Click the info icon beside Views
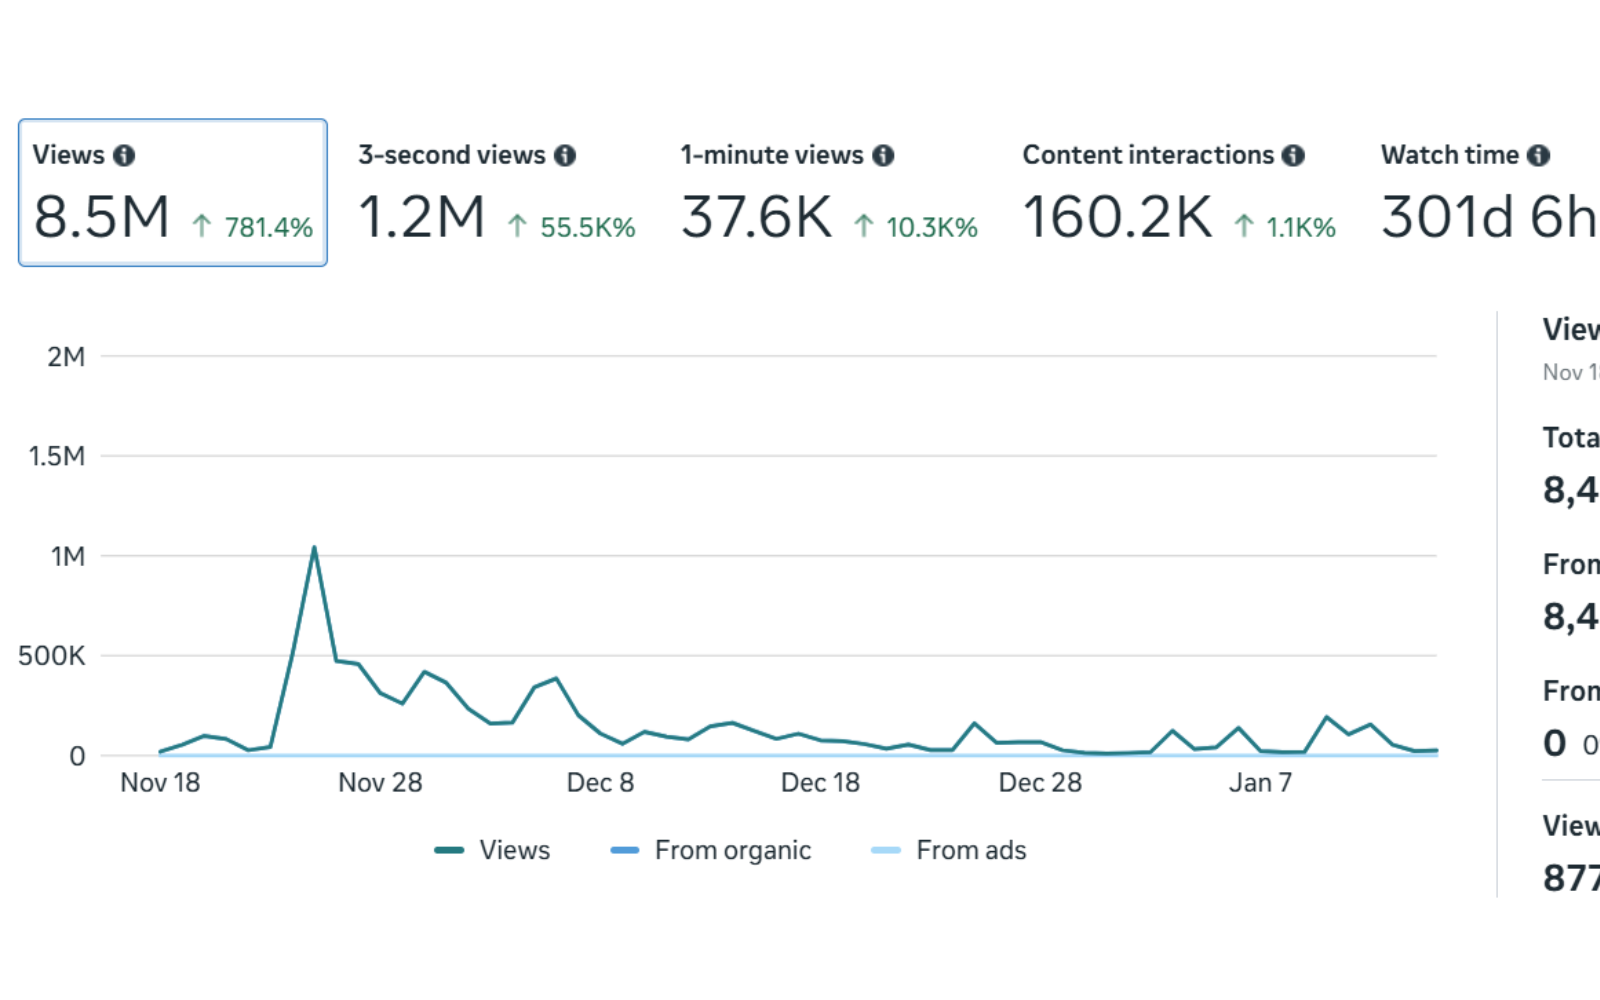Screen dimensions: 1600x1000 [124, 155]
